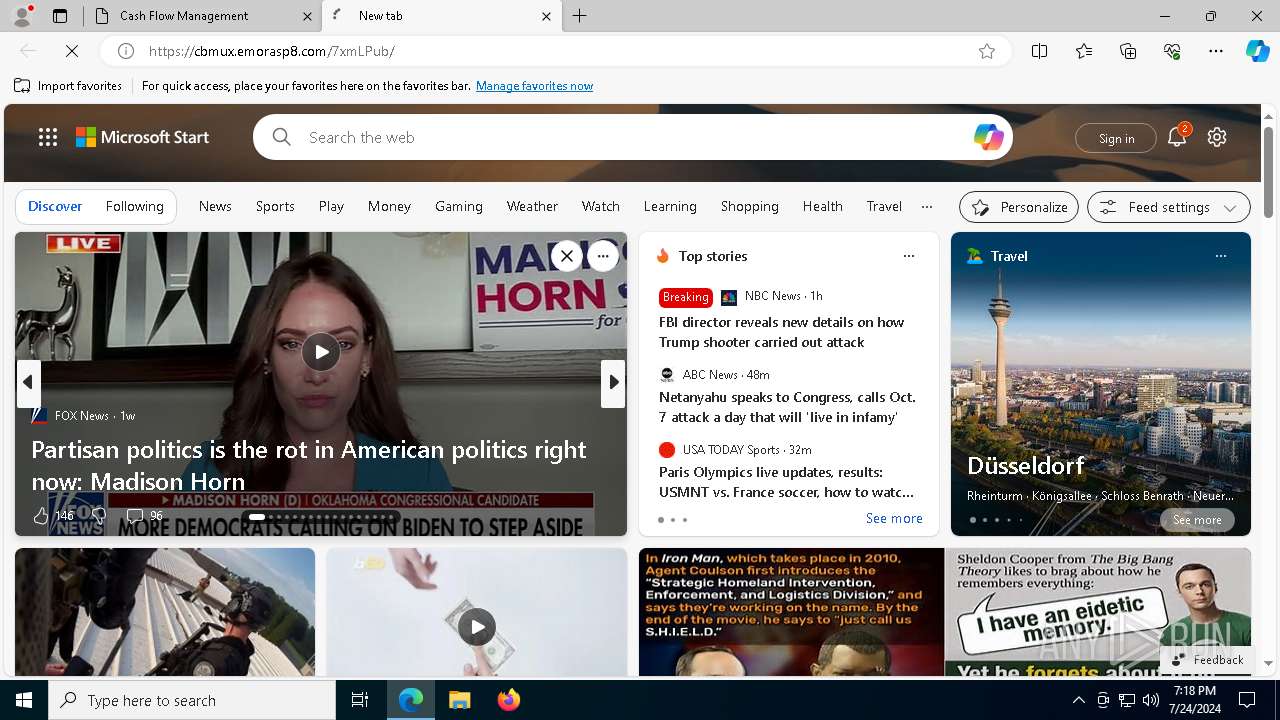The image size is (1280, 720).
Task: Click the Copilot icon in search box
Action: (x=988, y=137)
